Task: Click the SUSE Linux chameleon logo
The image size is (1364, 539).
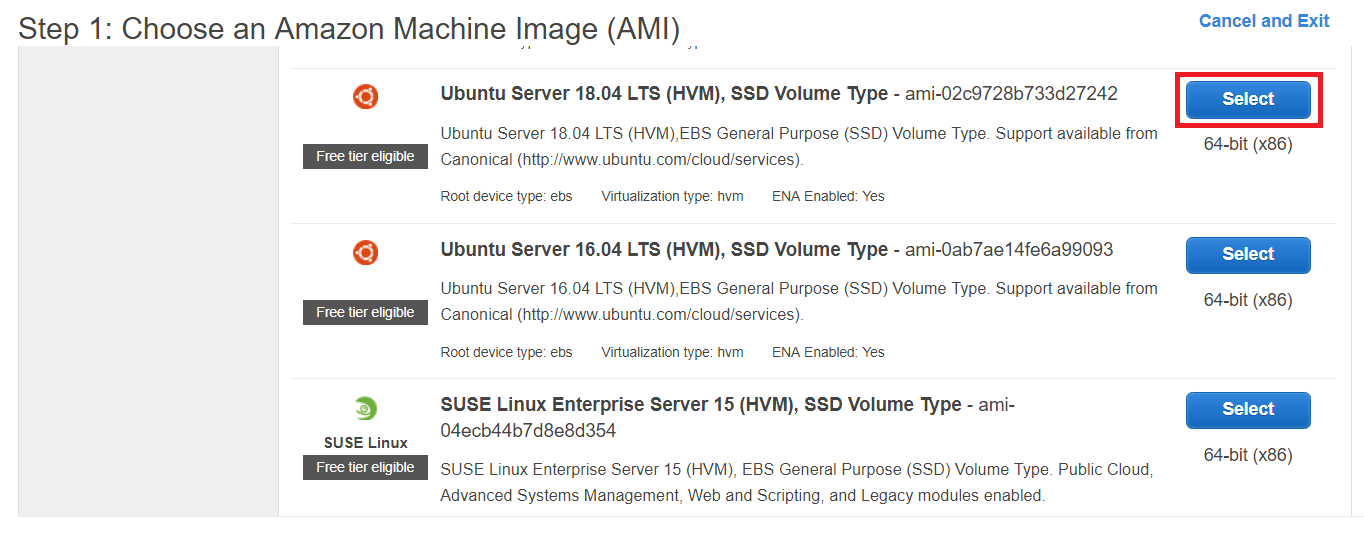Action: (366, 408)
